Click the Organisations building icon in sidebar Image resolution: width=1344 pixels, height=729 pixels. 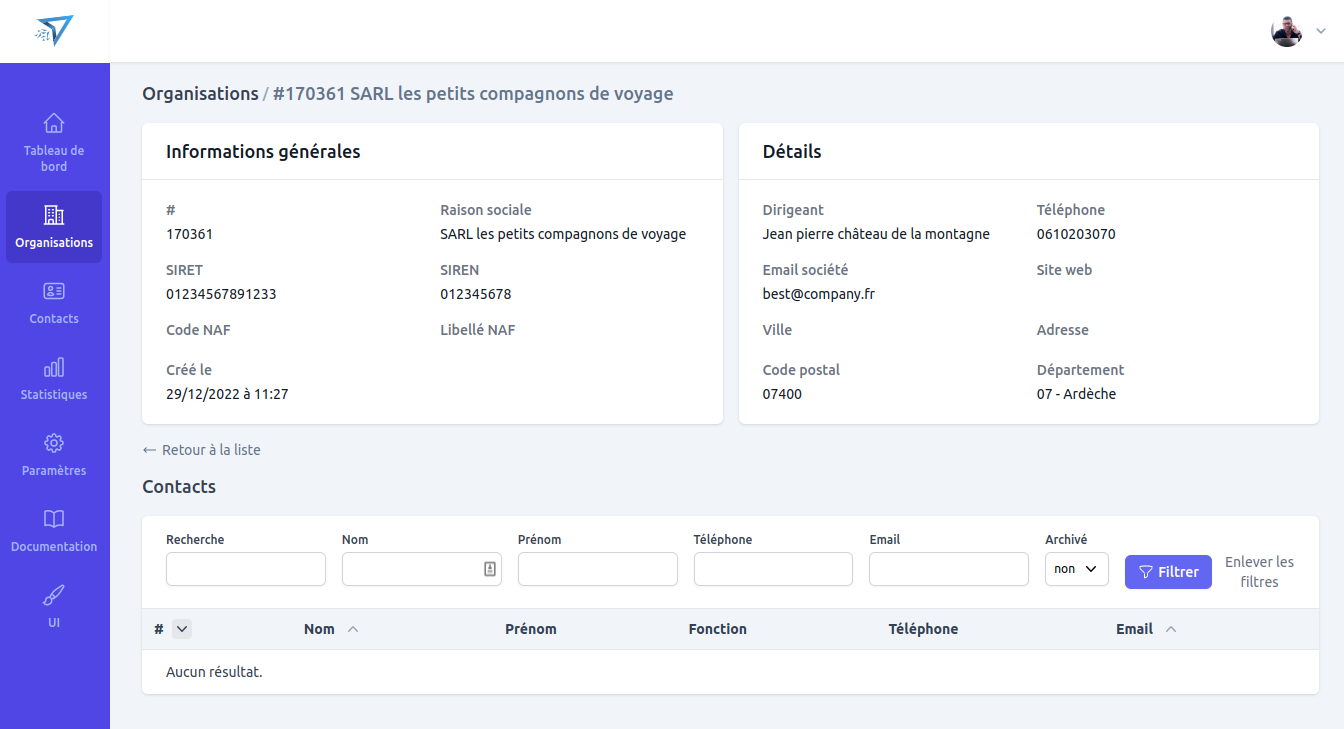coord(54,214)
